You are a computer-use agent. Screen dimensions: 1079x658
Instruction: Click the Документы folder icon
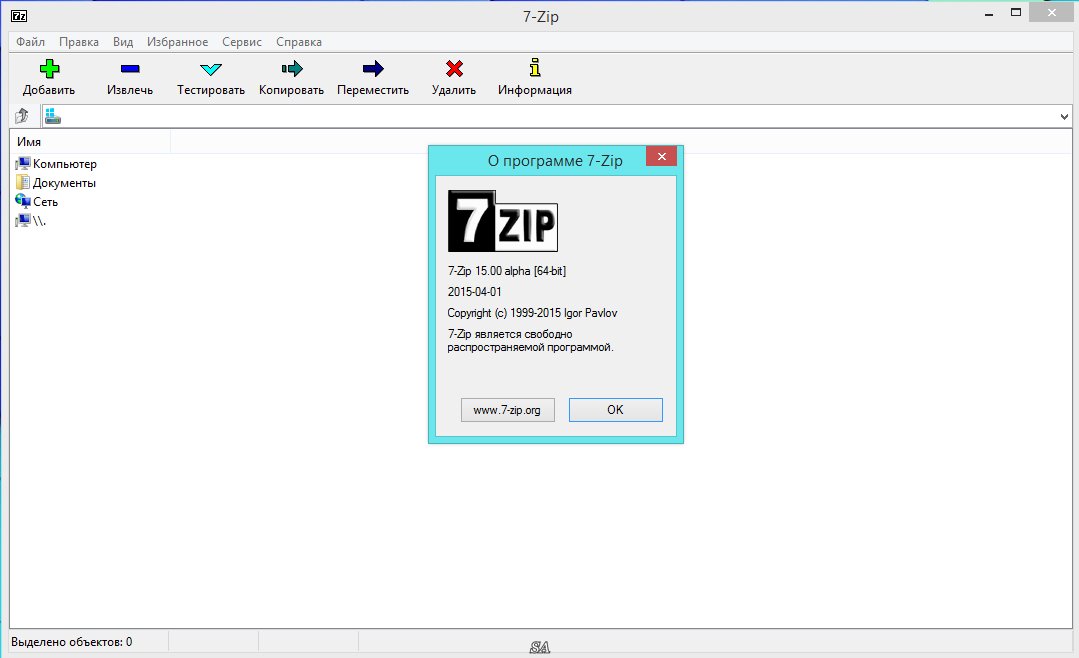(x=23, y=182)
